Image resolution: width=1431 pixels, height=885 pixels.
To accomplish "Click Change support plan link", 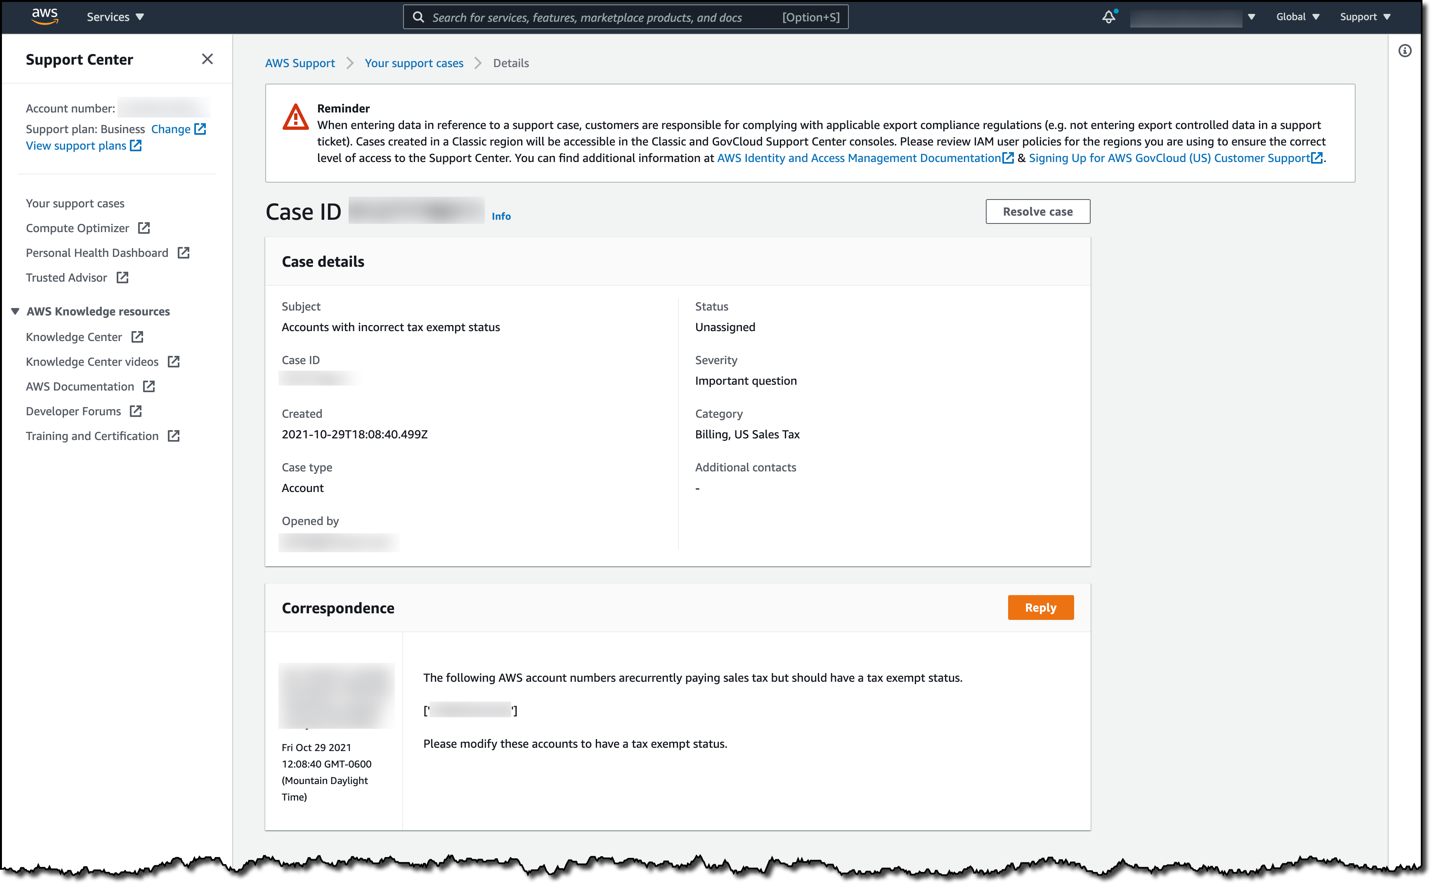I will (x=171, y=129).
